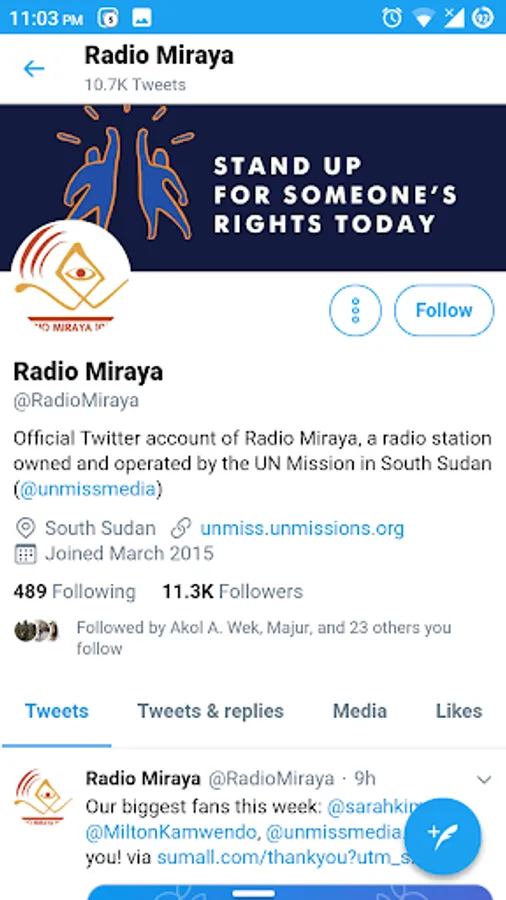
Task: Open the Likes tab
Action: 459,711
